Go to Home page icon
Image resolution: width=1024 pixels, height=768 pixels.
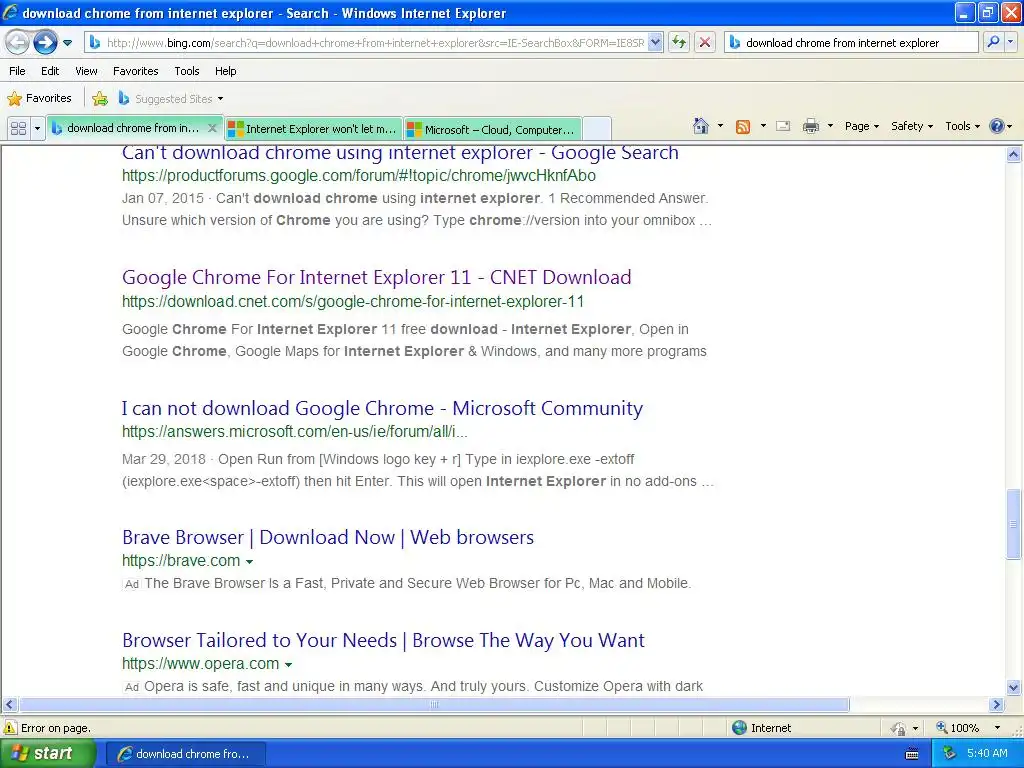click(701, 126)
